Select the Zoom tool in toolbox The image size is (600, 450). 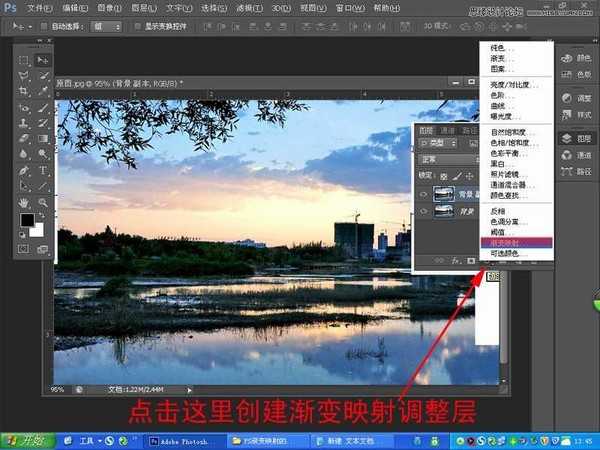click(43, 201)
